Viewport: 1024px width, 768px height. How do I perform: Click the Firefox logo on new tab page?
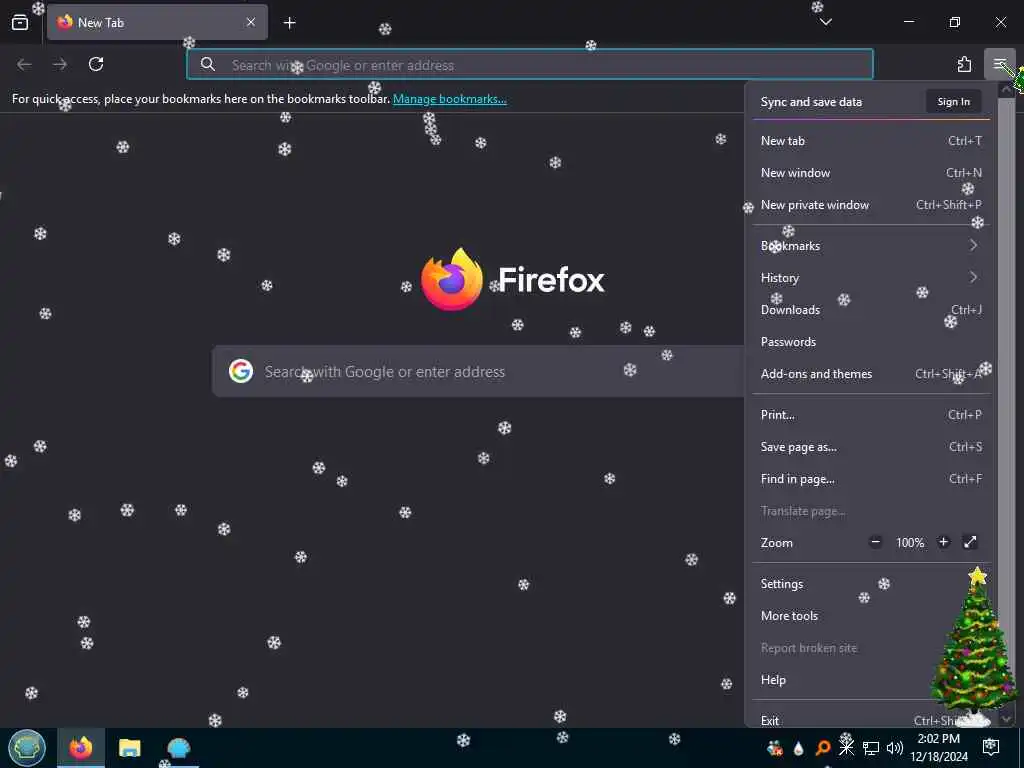[x=452, y=279]
